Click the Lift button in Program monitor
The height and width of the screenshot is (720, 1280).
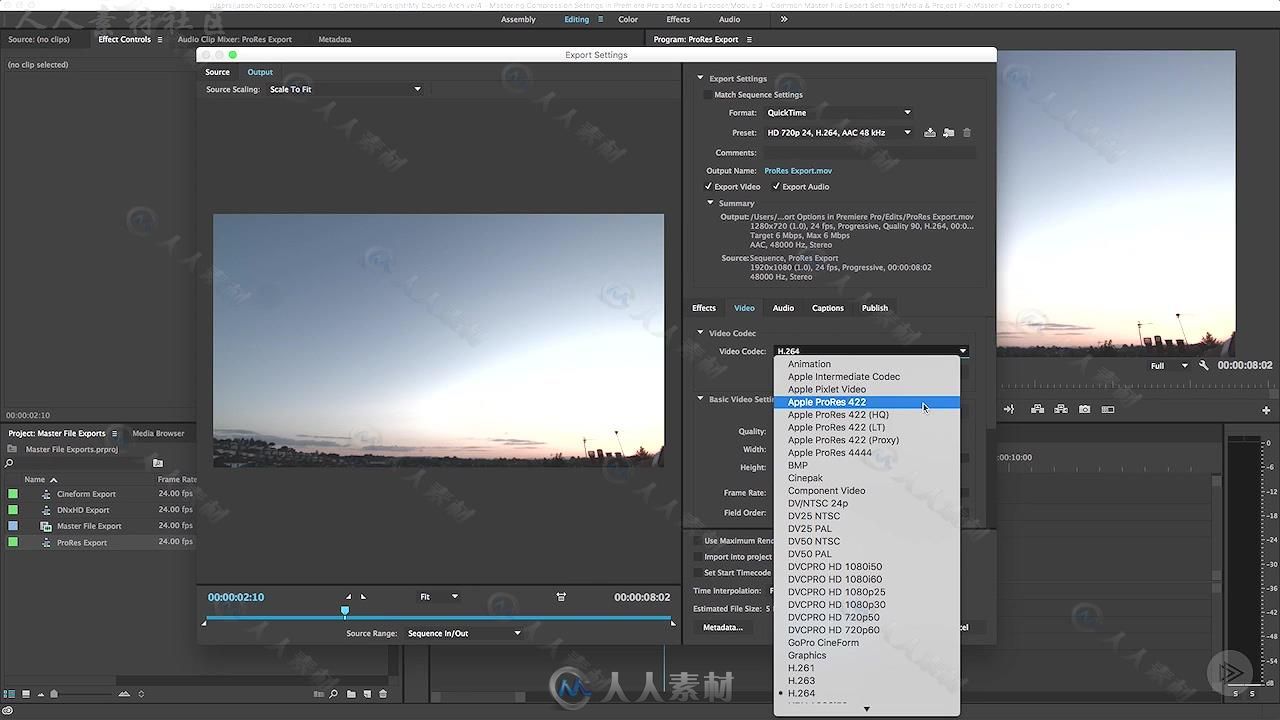coord(1037,409)
